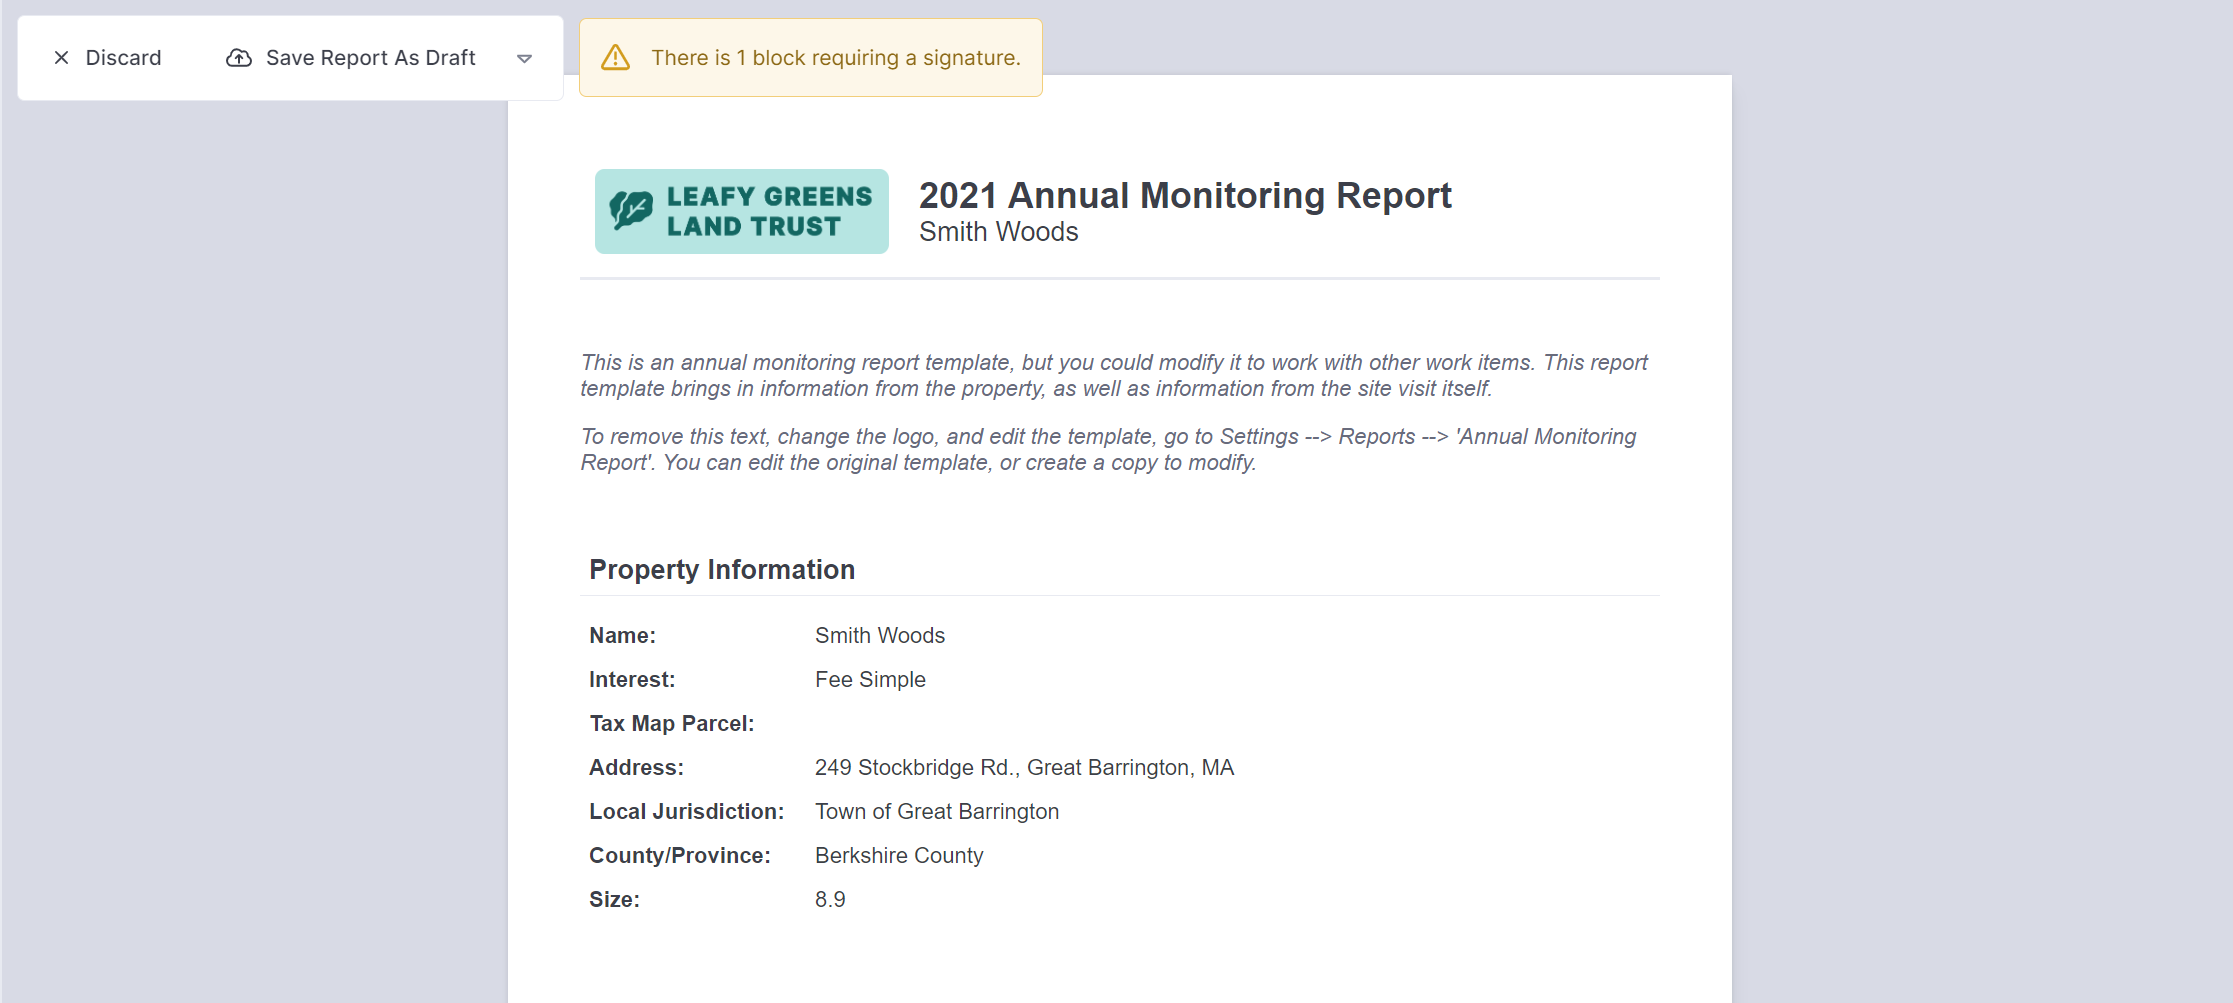Click the Size value 8.9
The image size is (2233, 1003).
tap(830, 899)
